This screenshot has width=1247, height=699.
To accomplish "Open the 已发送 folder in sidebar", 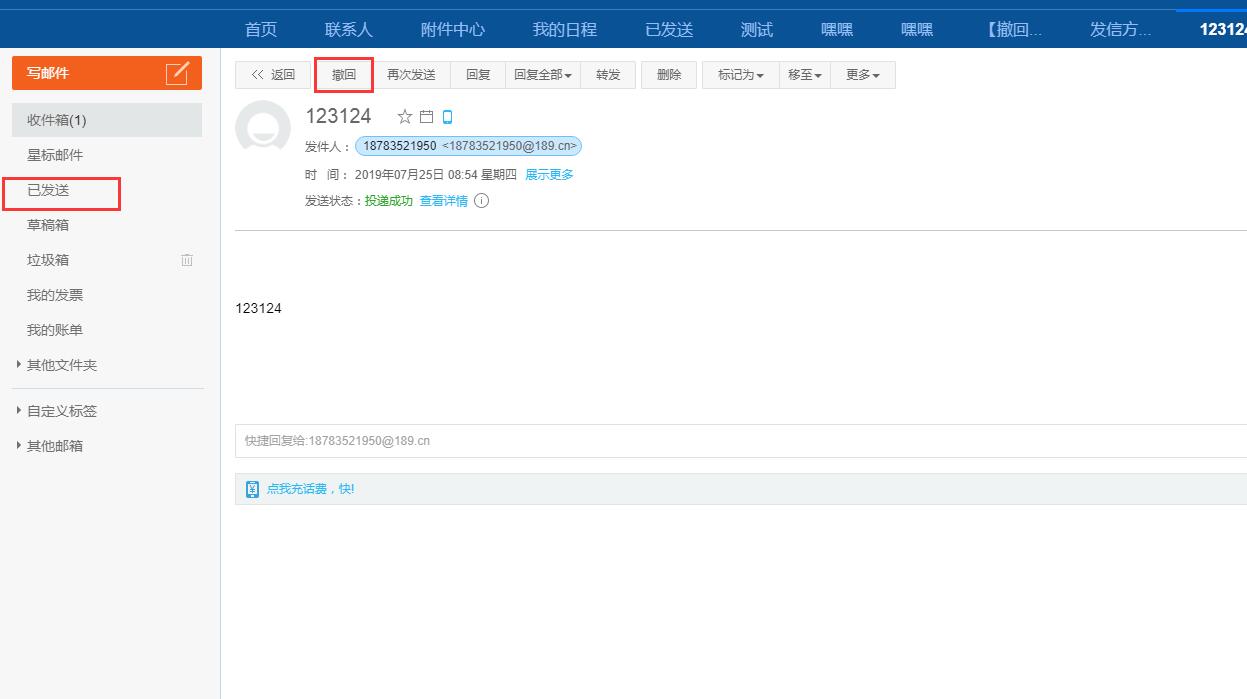I will [48, 190].
